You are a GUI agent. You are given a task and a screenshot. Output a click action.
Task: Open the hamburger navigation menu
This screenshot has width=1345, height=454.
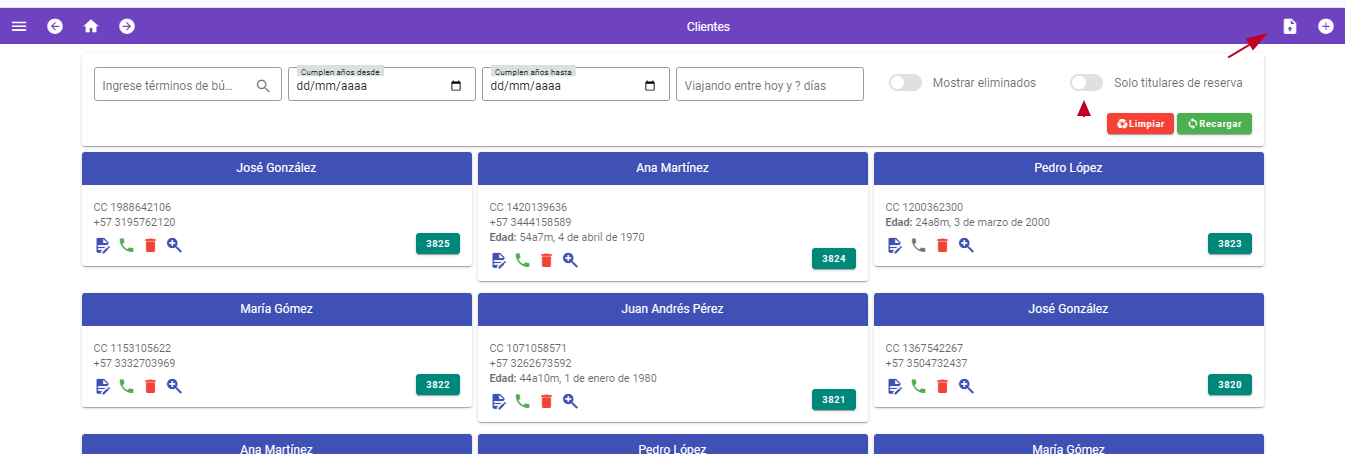click(x=19, y=26)
